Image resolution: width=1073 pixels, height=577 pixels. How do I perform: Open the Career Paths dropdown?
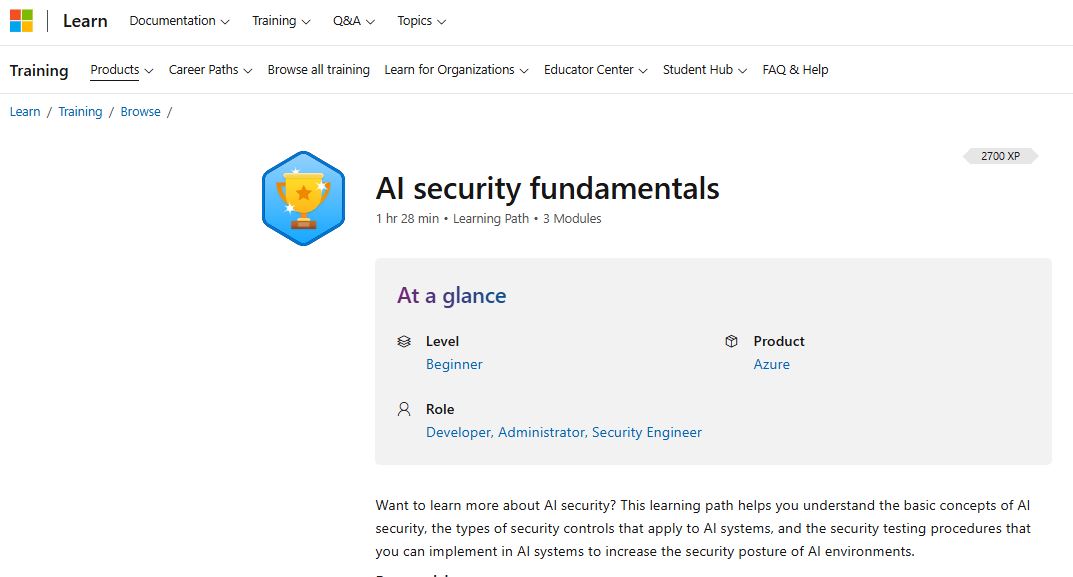tap(210, 70)
